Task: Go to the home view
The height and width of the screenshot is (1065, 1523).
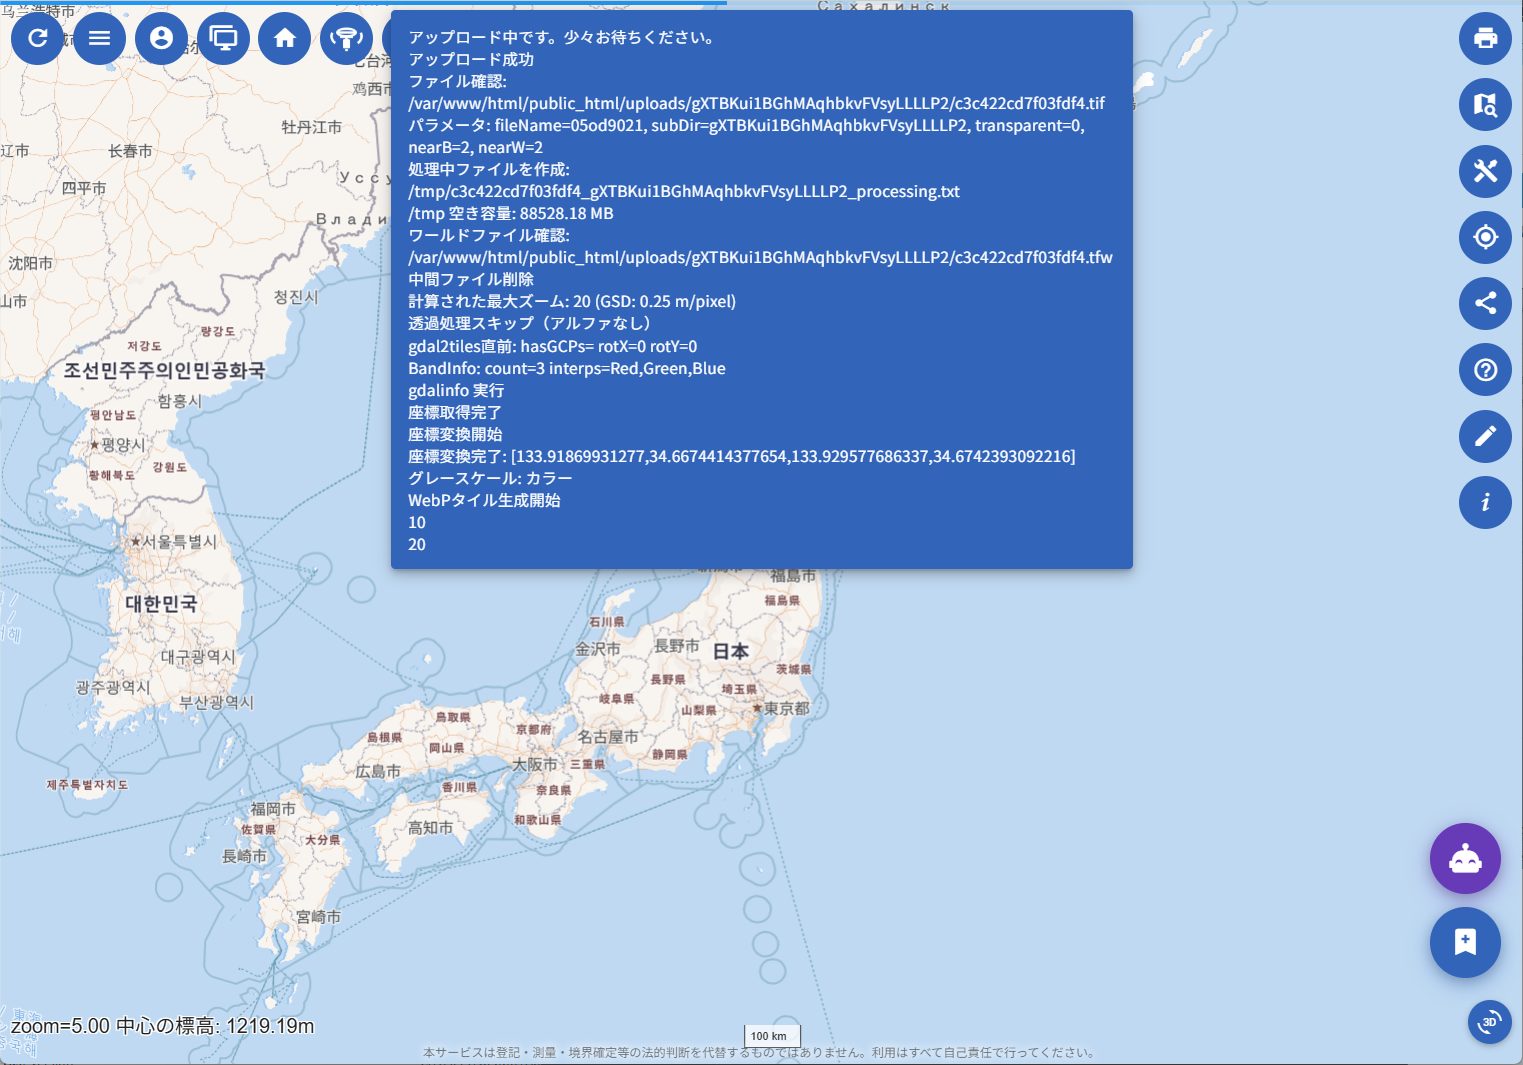Action: pyautogui.click(x=285, y=38)
